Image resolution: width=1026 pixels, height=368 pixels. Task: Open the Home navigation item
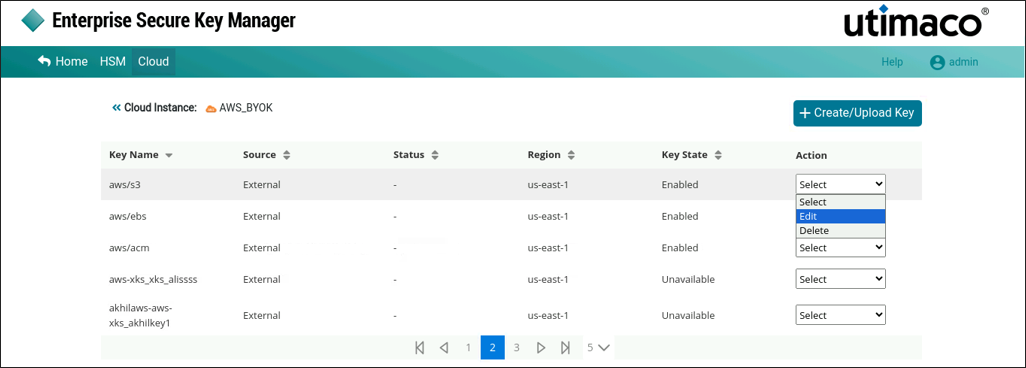(x=63, y=62)
